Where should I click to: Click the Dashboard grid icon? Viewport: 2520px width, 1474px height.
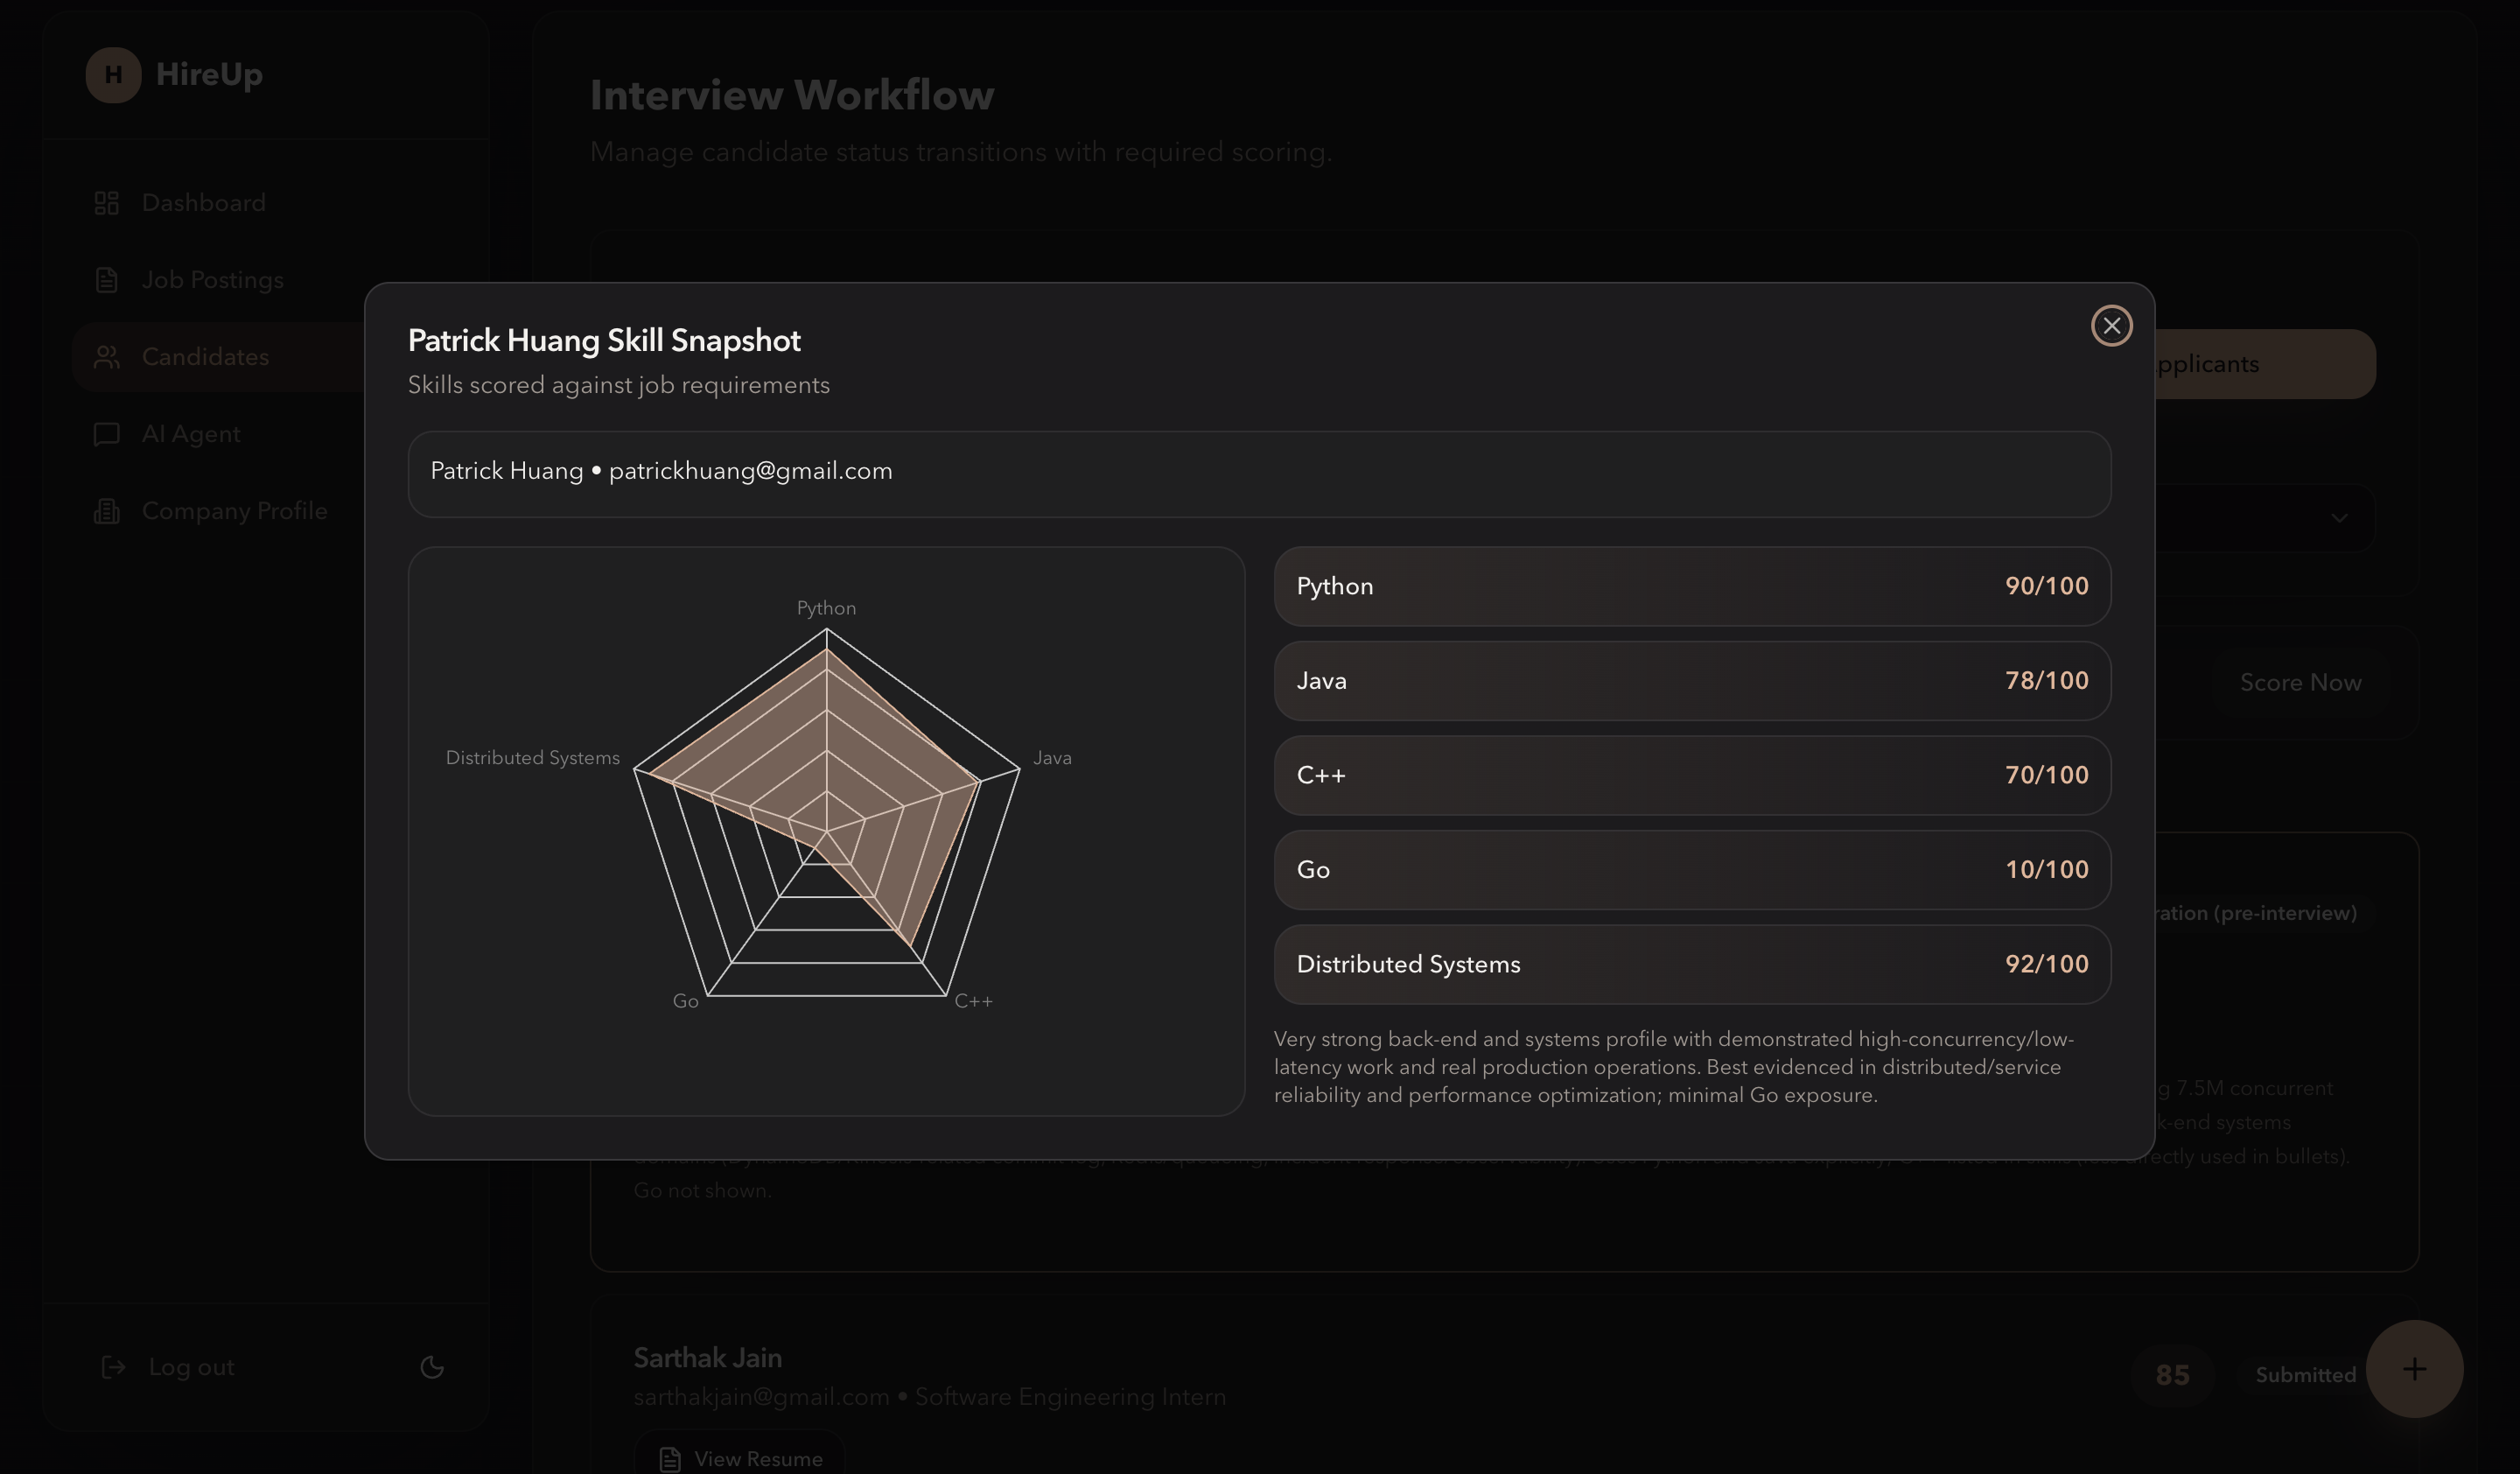pyautogui.click(x=106, y=203)
